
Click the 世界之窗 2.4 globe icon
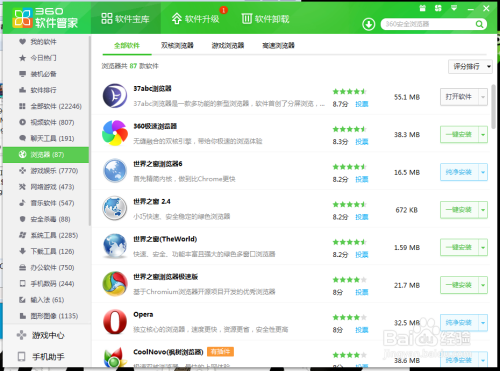click(x=115, y=208)
